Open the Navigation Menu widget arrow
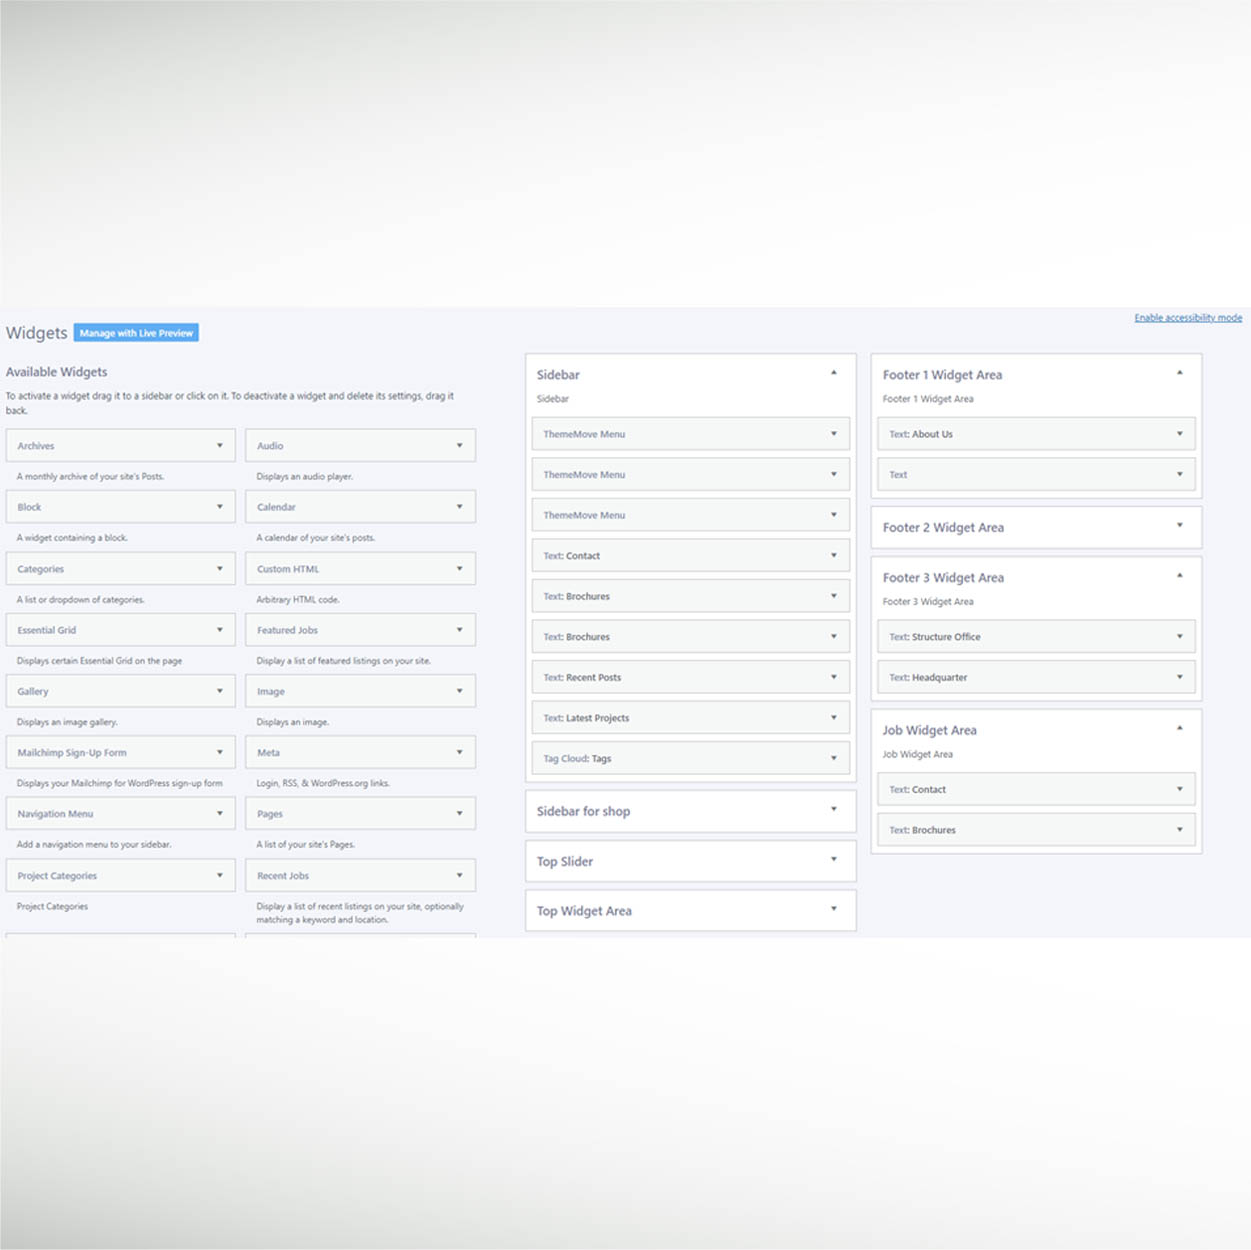Viewport: 1251px width, 1250px height. pos(220,814)
